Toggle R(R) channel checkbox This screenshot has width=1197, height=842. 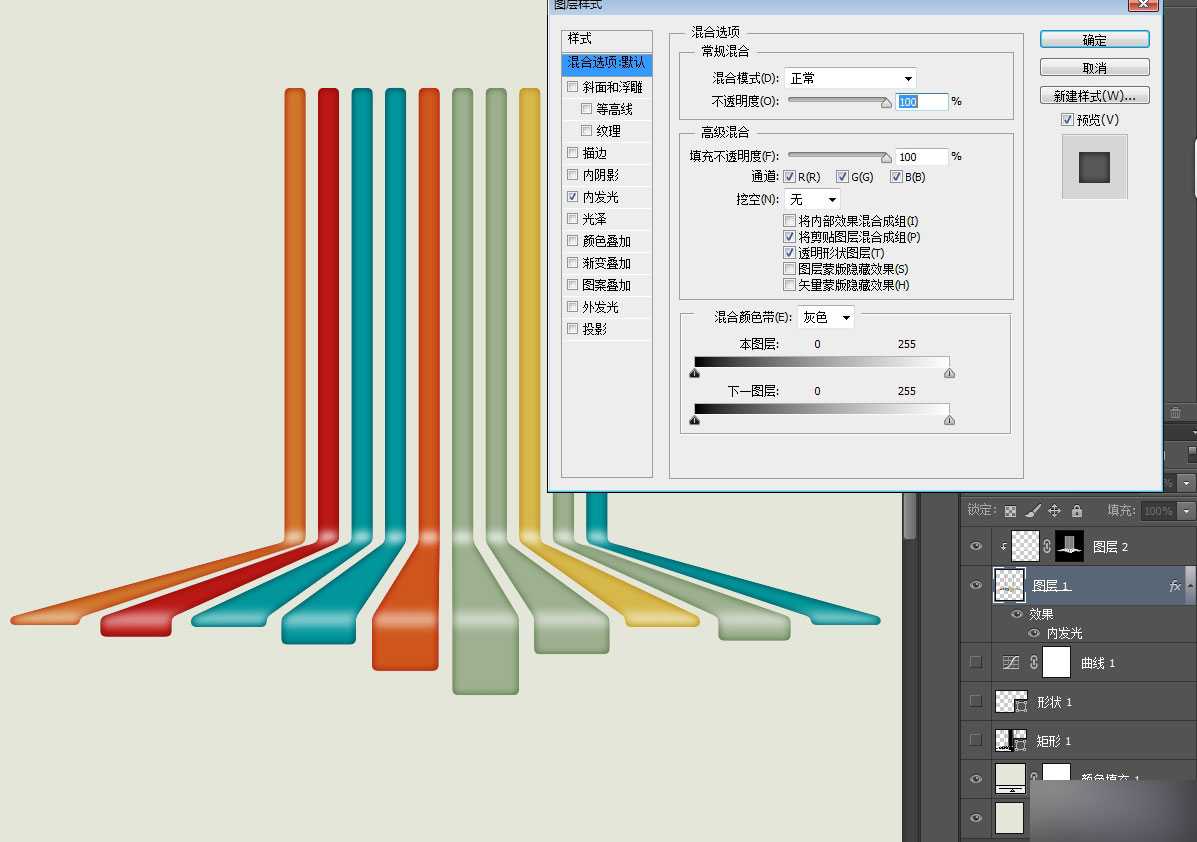(789, 177)
